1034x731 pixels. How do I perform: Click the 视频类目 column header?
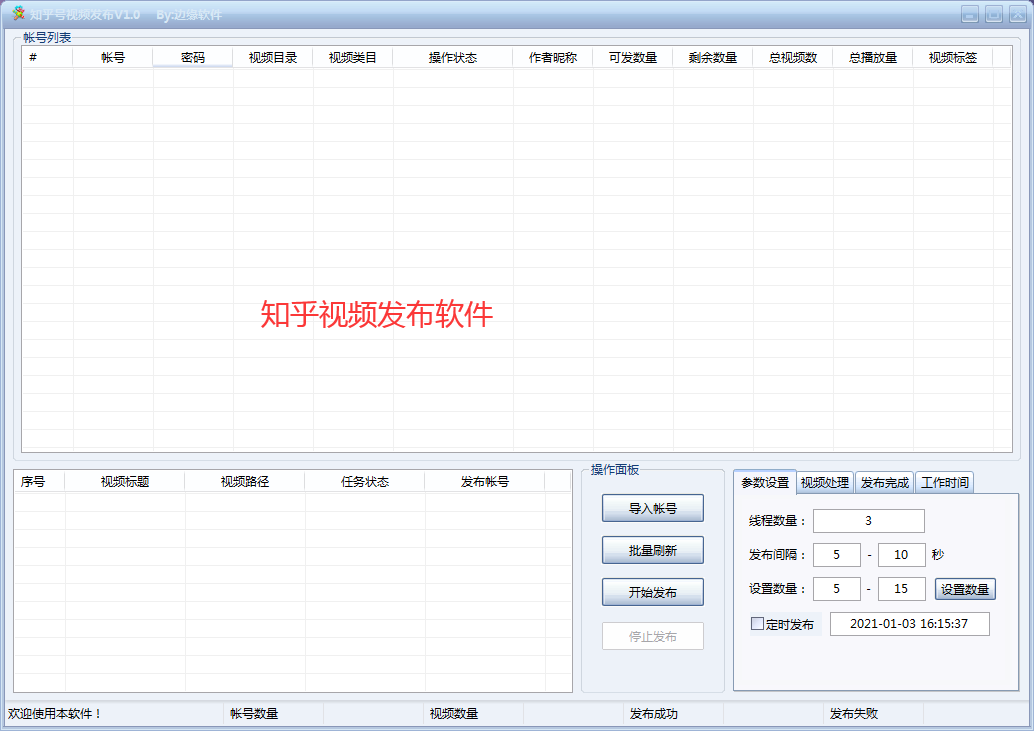click(353, 57)
